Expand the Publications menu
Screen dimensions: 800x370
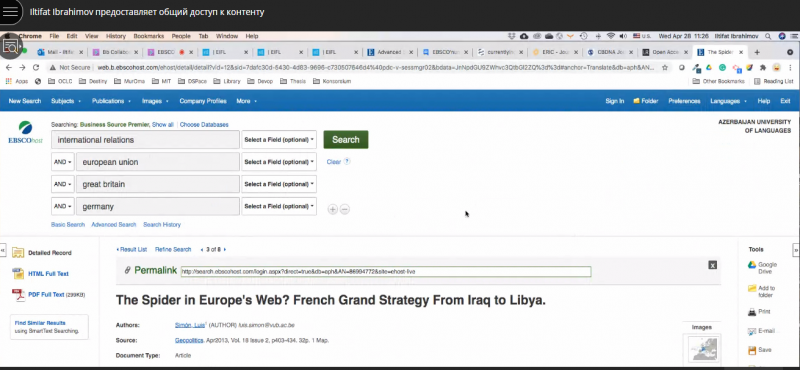coord(111,101)
